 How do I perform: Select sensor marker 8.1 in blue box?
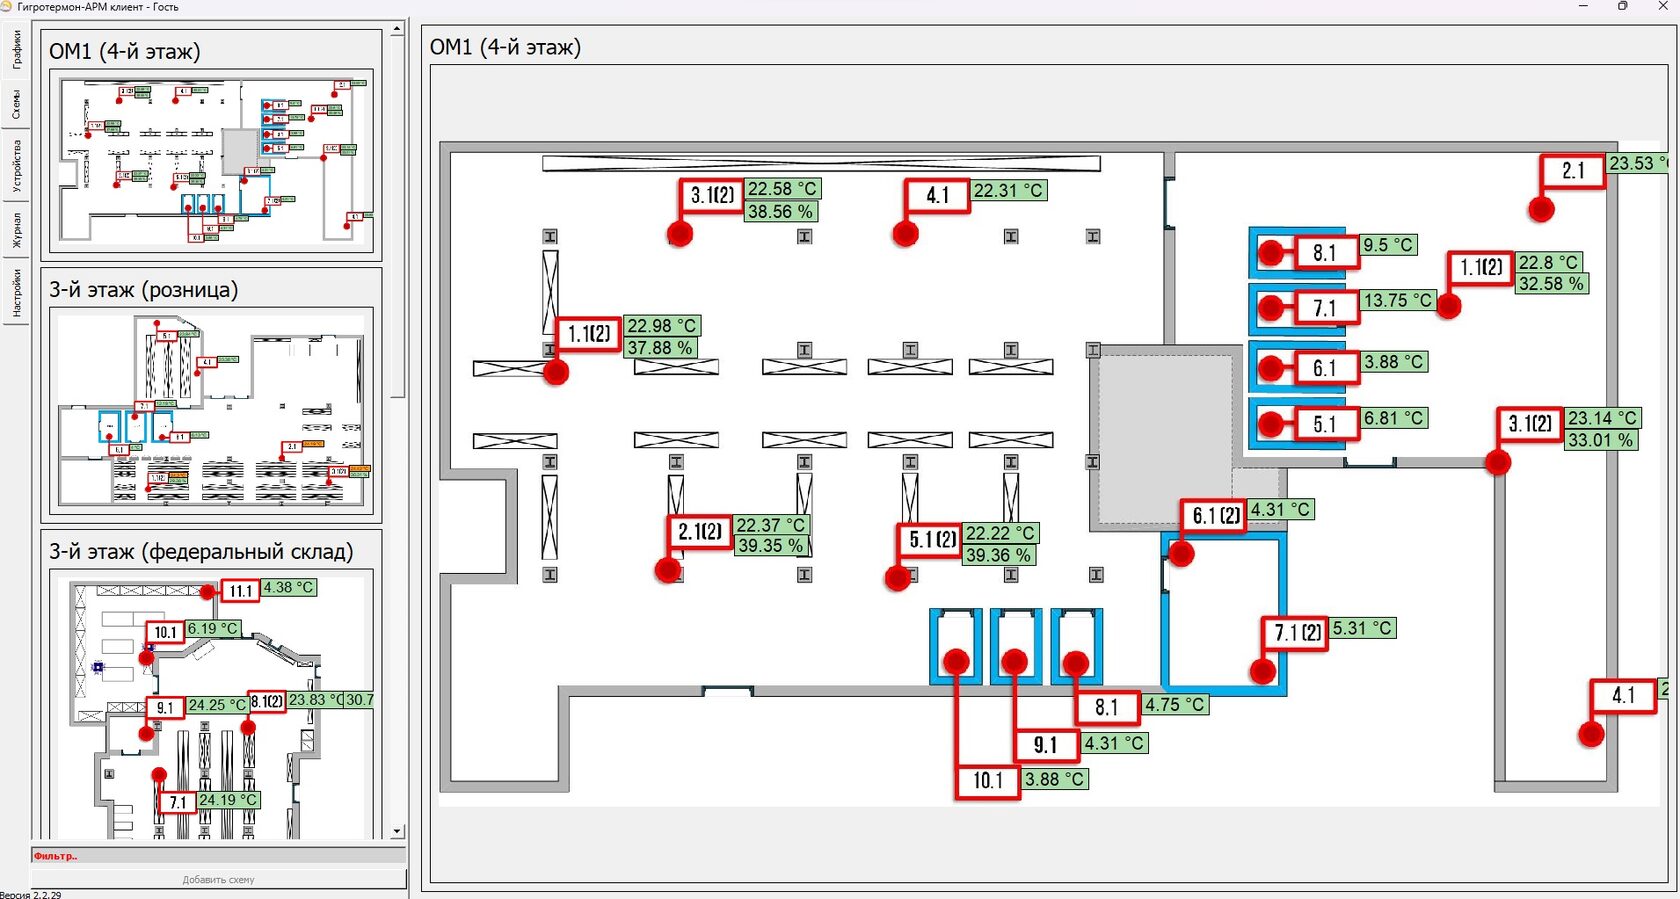pos(1324,253)
